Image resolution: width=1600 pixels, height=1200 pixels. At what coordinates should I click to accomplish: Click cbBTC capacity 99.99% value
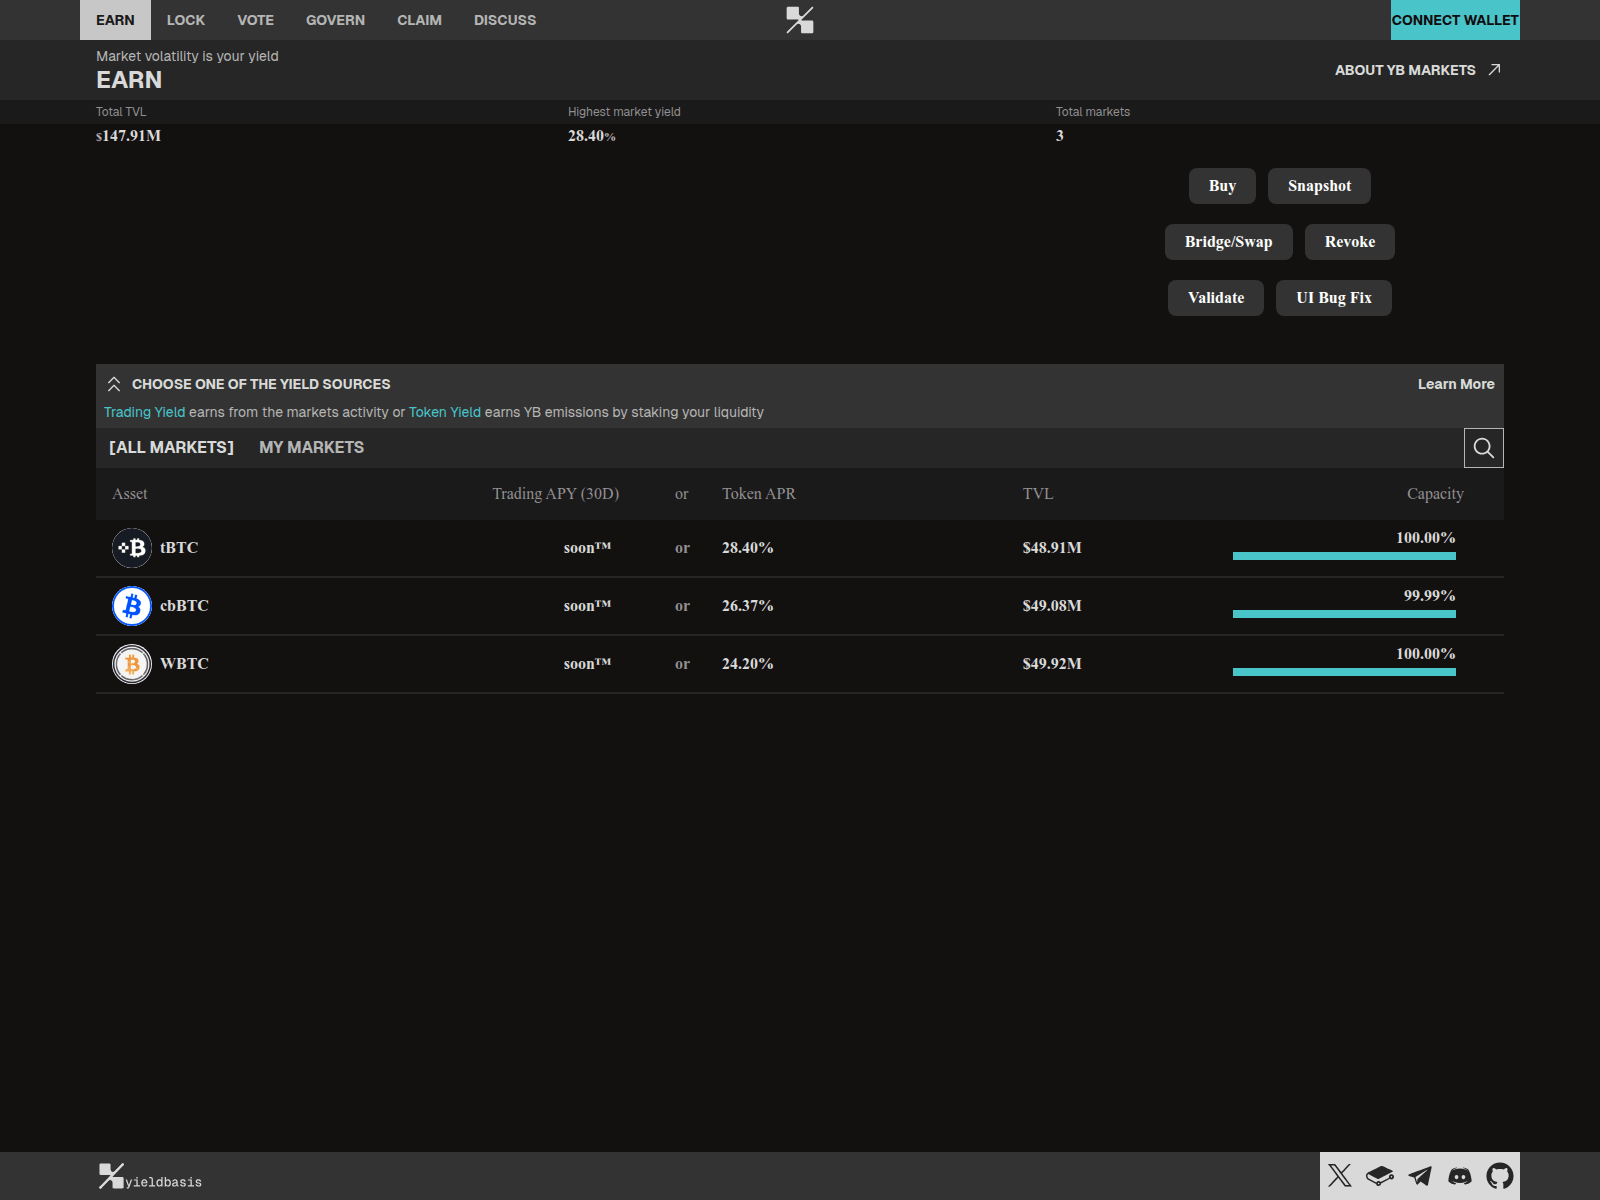(x=1429, y=596)
